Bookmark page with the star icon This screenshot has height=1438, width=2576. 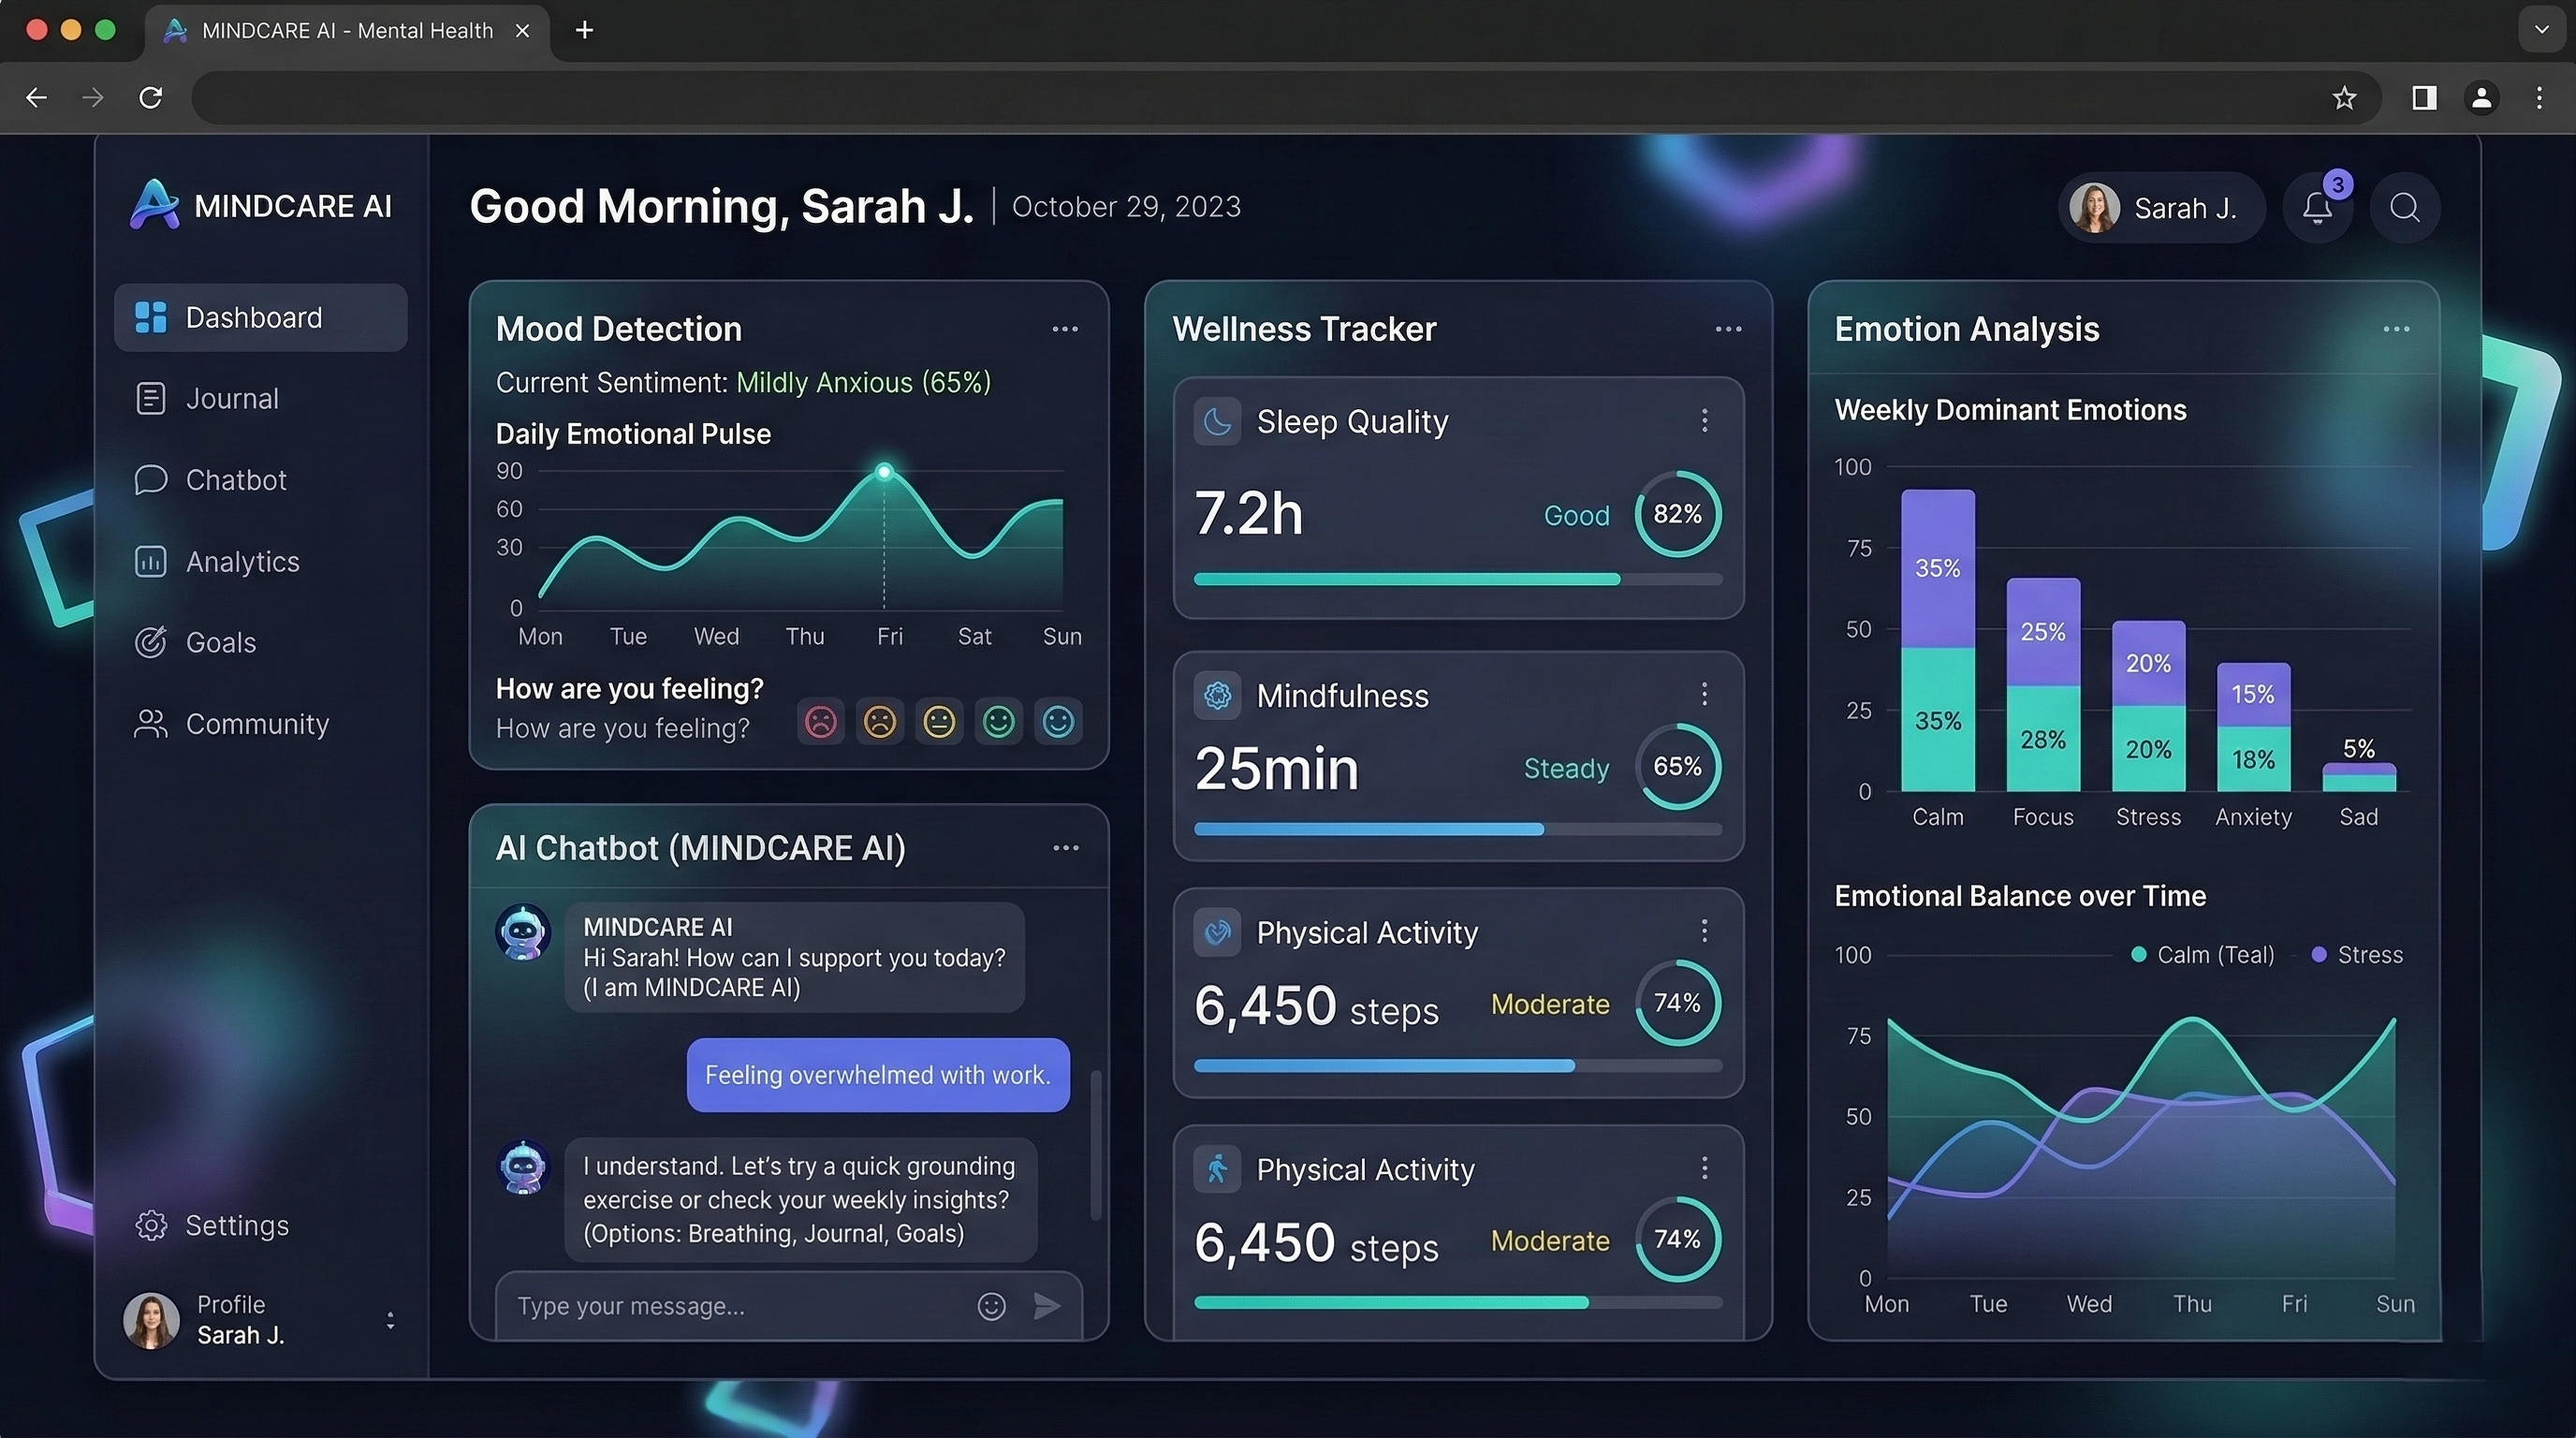click(x=2344, y=98)
